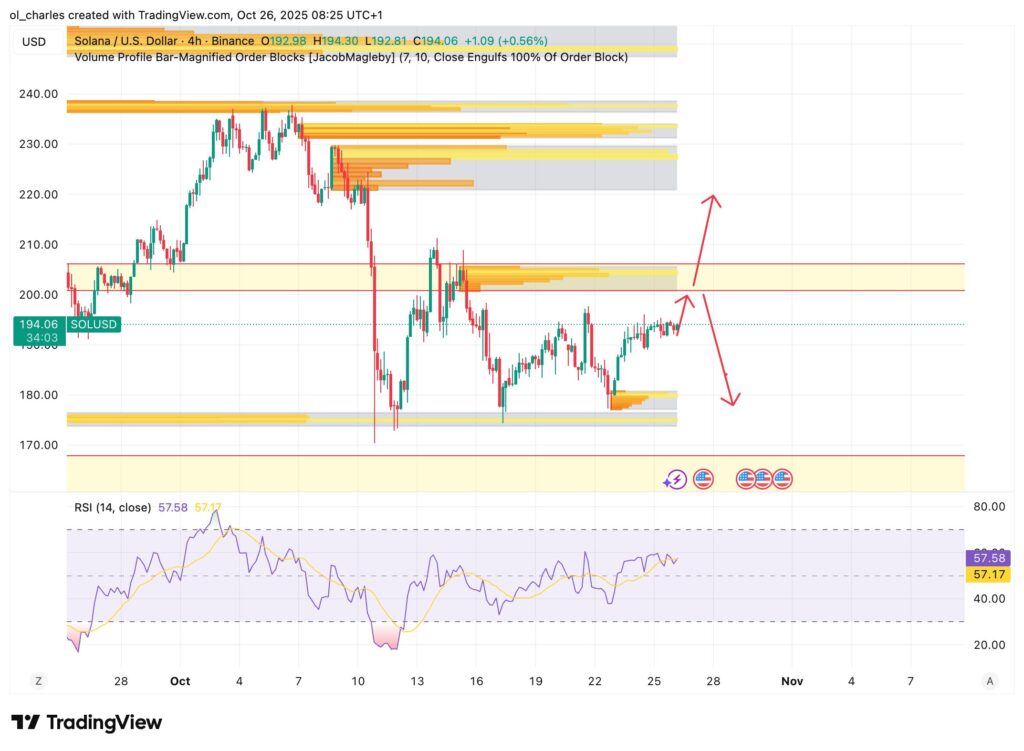The image size is (1024, 751).
Task: Click the Oct label on date axis
Action: [x=180, y=681]
